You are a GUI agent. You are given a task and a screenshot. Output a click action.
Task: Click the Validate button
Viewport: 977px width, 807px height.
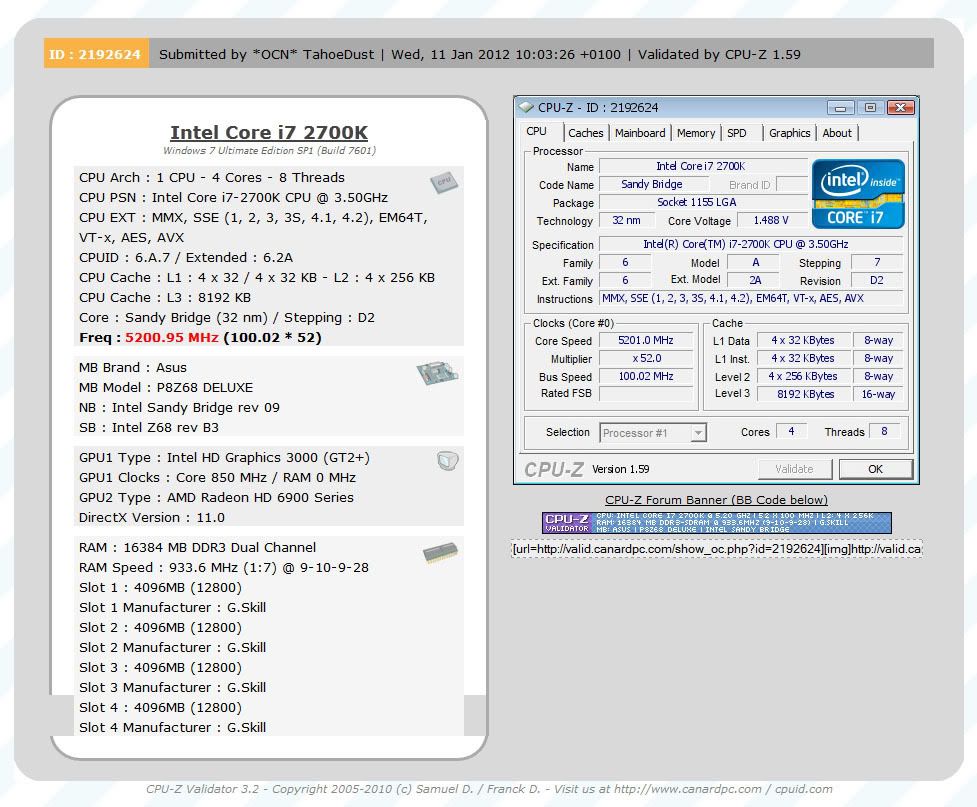794,469
